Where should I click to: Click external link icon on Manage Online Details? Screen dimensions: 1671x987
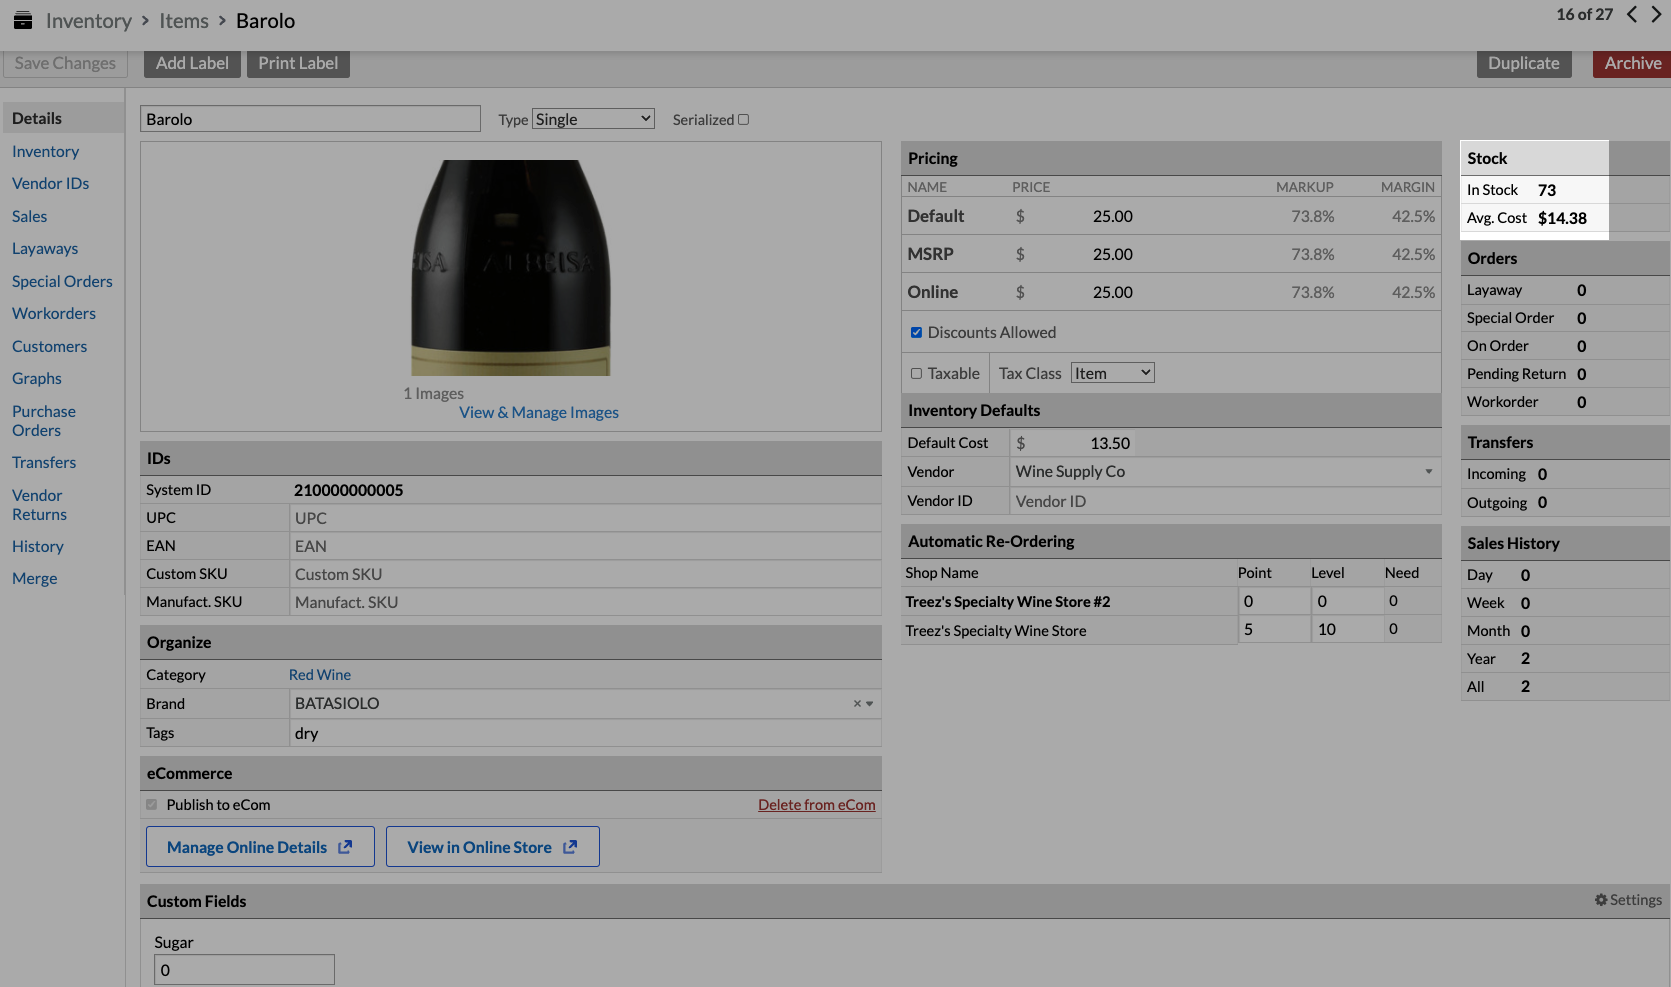click(x=345, y=847)
